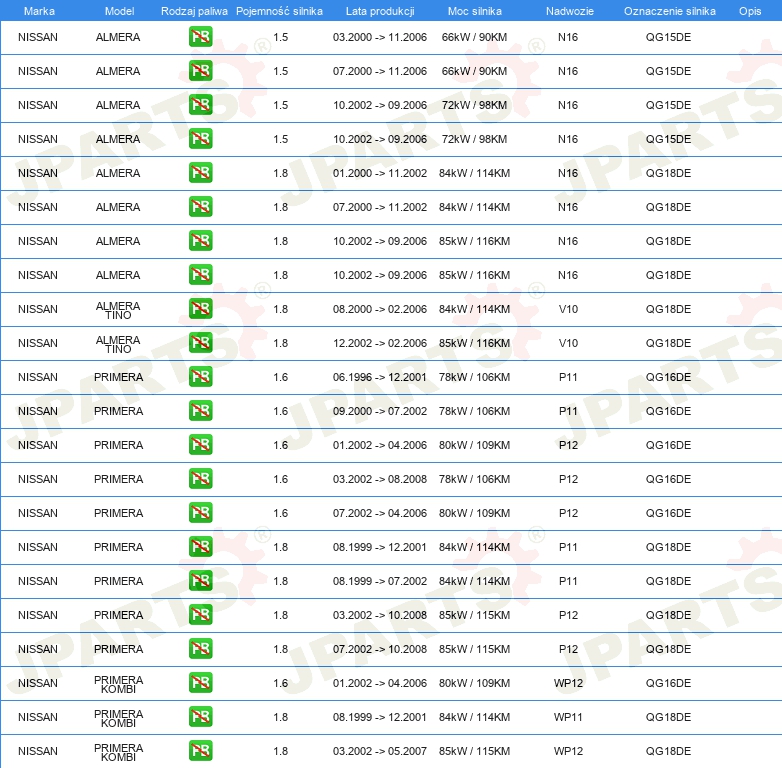Click fuel icon in Primera Kombi 03.2002 -> 05.2007 row
This screenshot has width=782, height=768.
click(x=200, y=751)
